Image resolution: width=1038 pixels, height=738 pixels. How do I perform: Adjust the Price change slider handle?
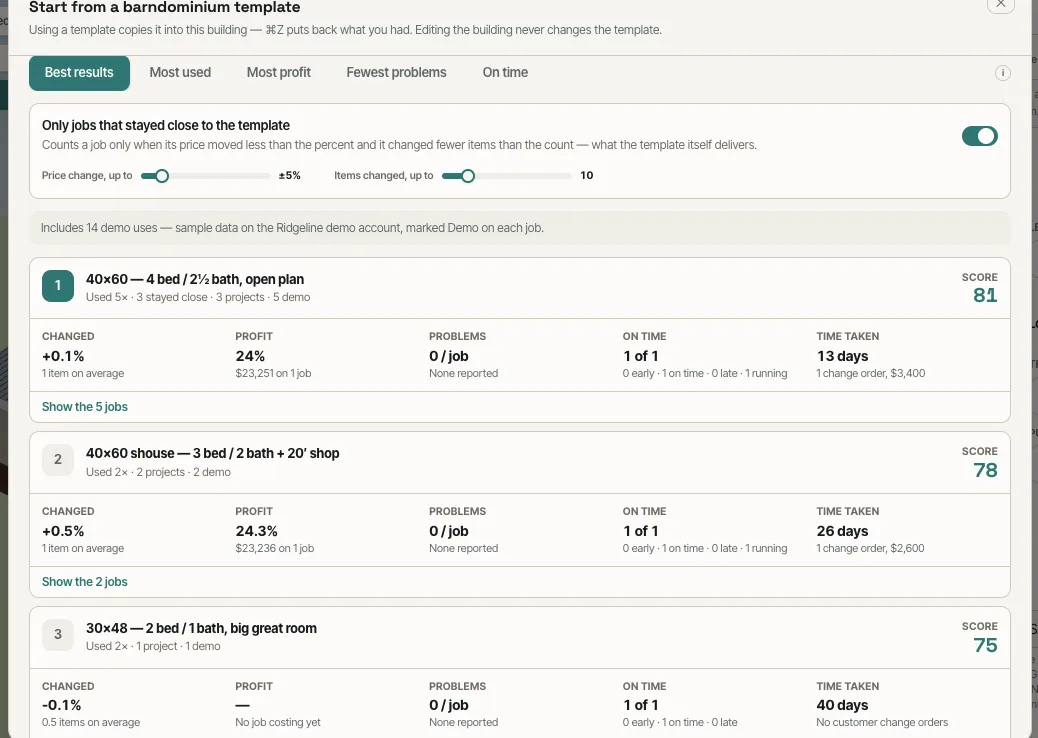[162, 175]
